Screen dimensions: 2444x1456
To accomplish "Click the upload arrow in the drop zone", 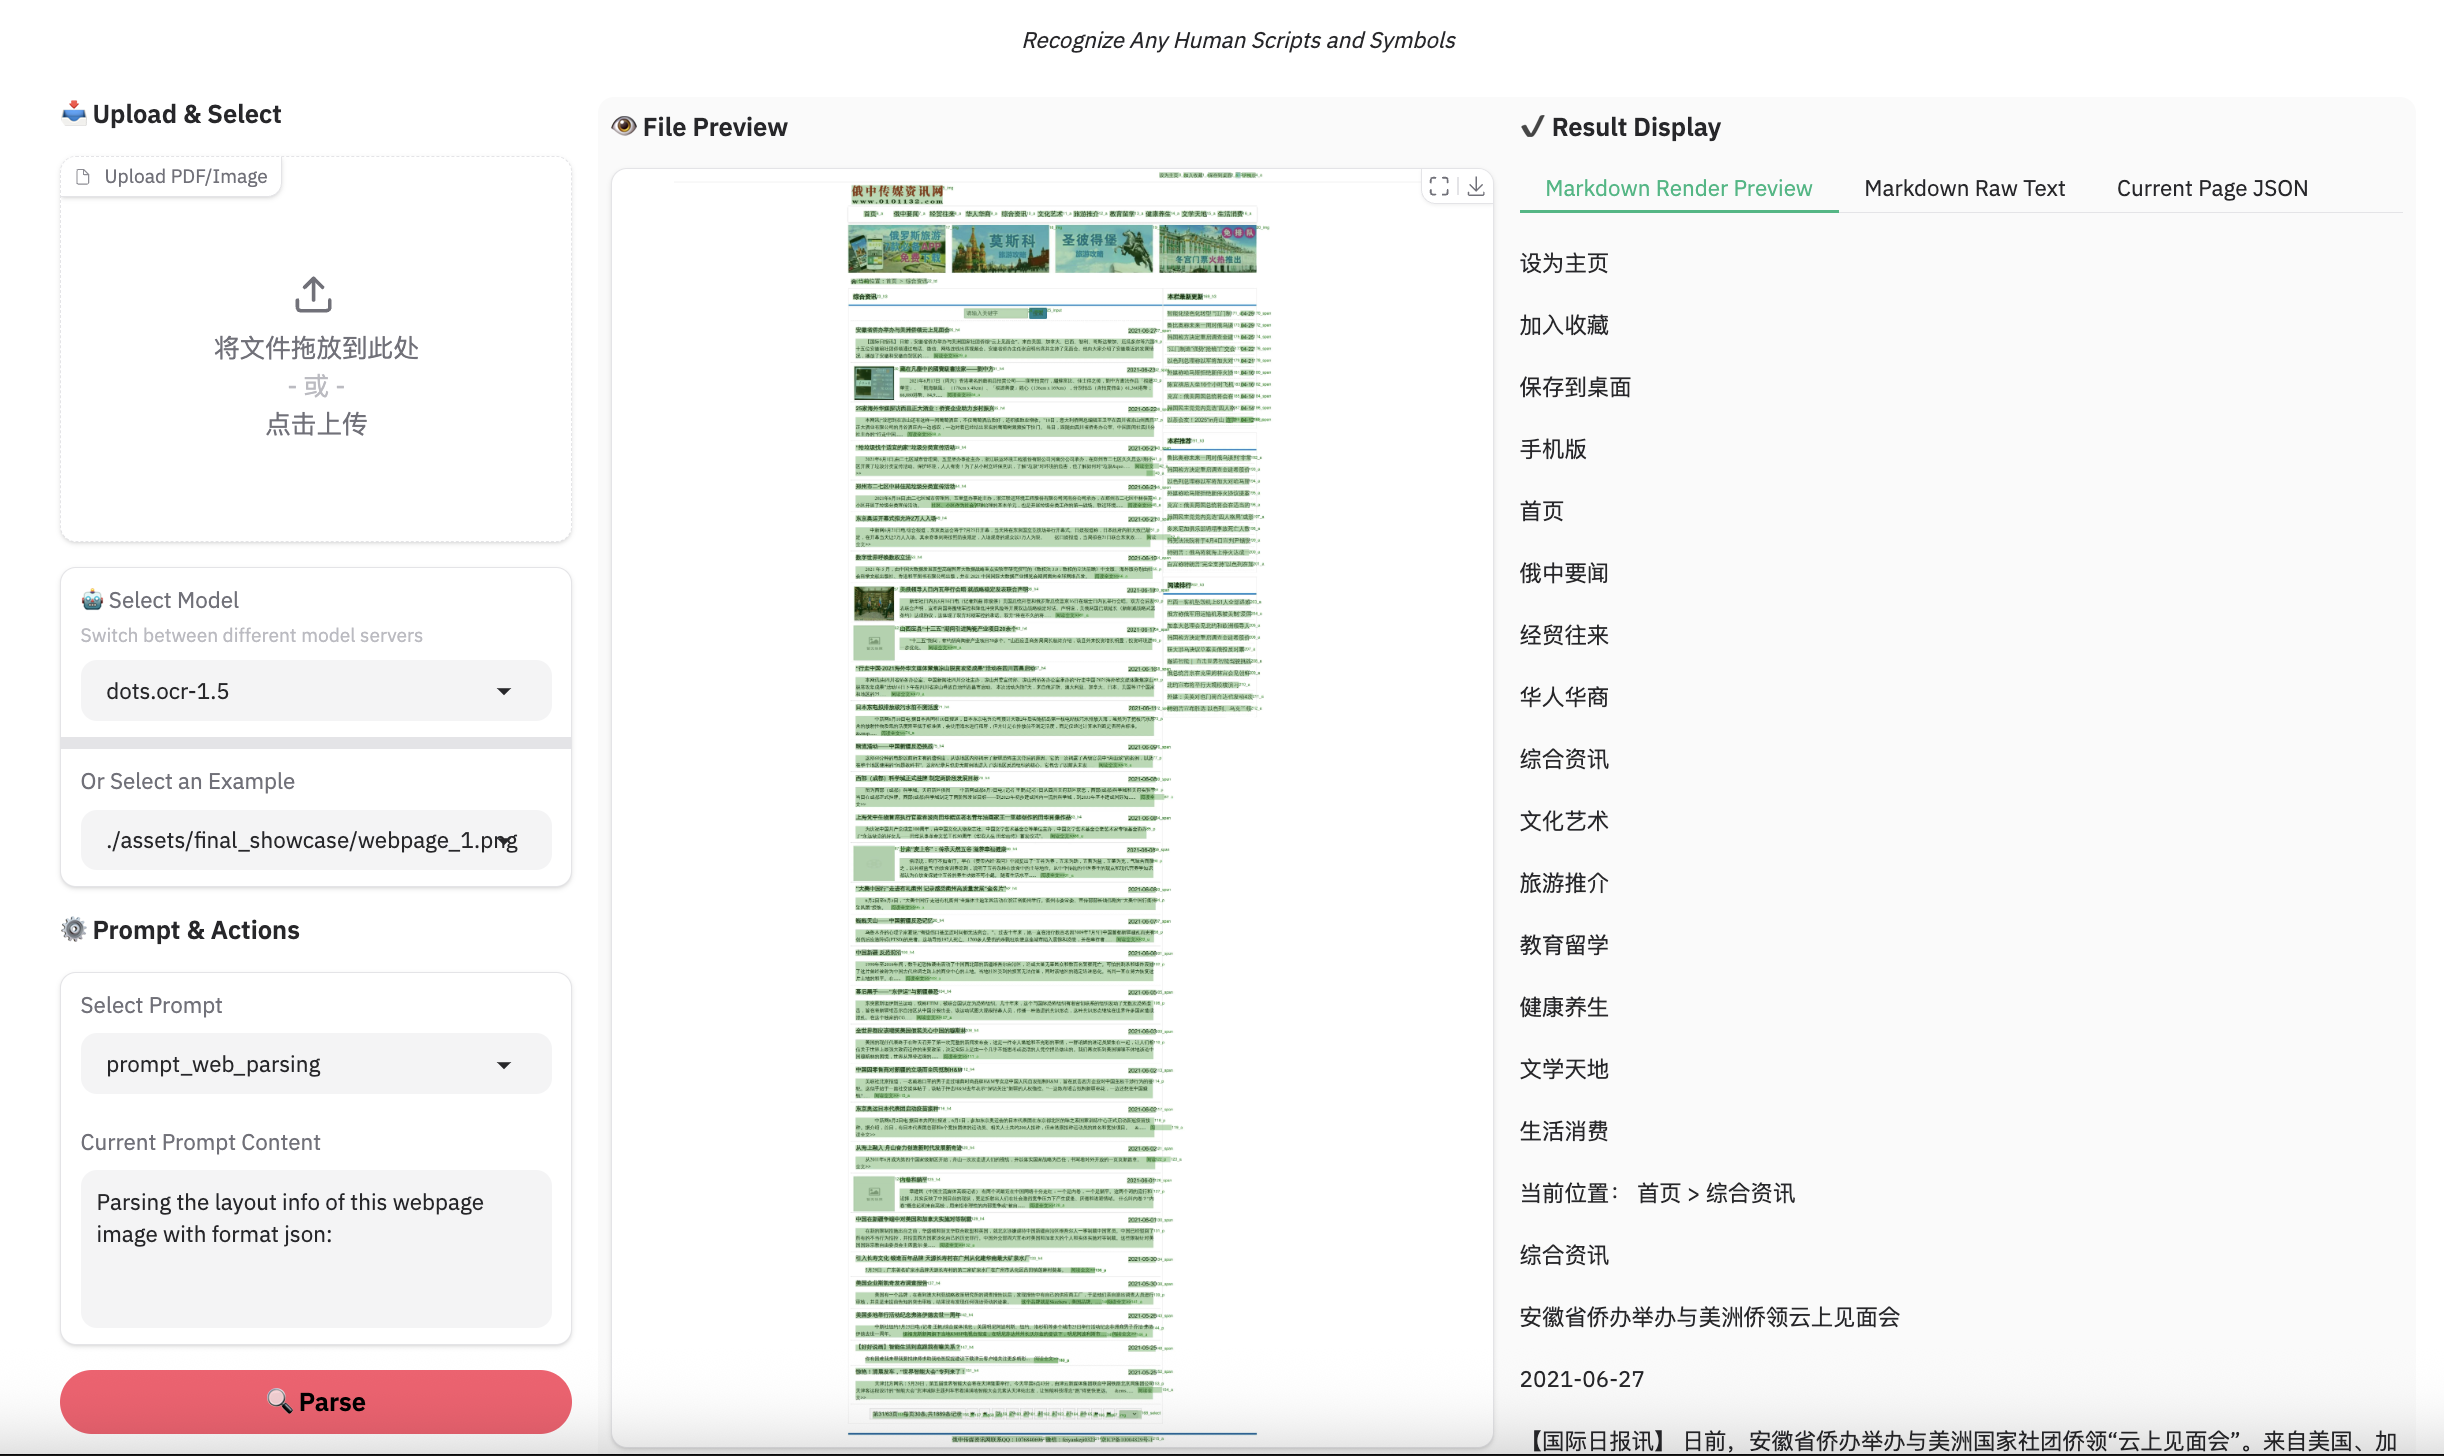I will pos(313,295).
